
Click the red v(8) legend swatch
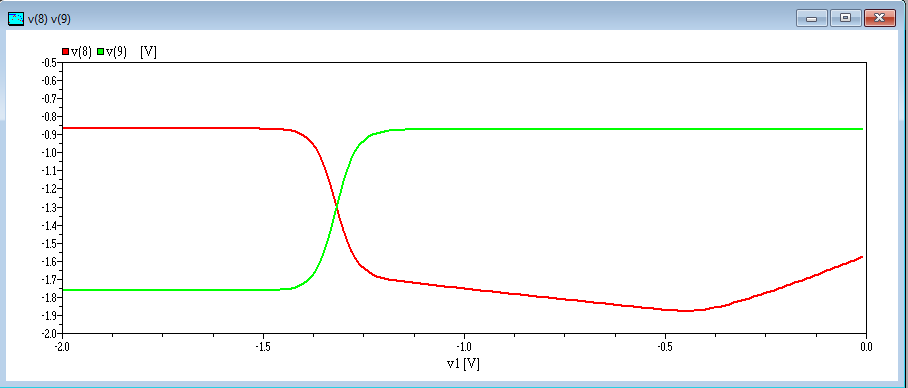tap(65, 52)
